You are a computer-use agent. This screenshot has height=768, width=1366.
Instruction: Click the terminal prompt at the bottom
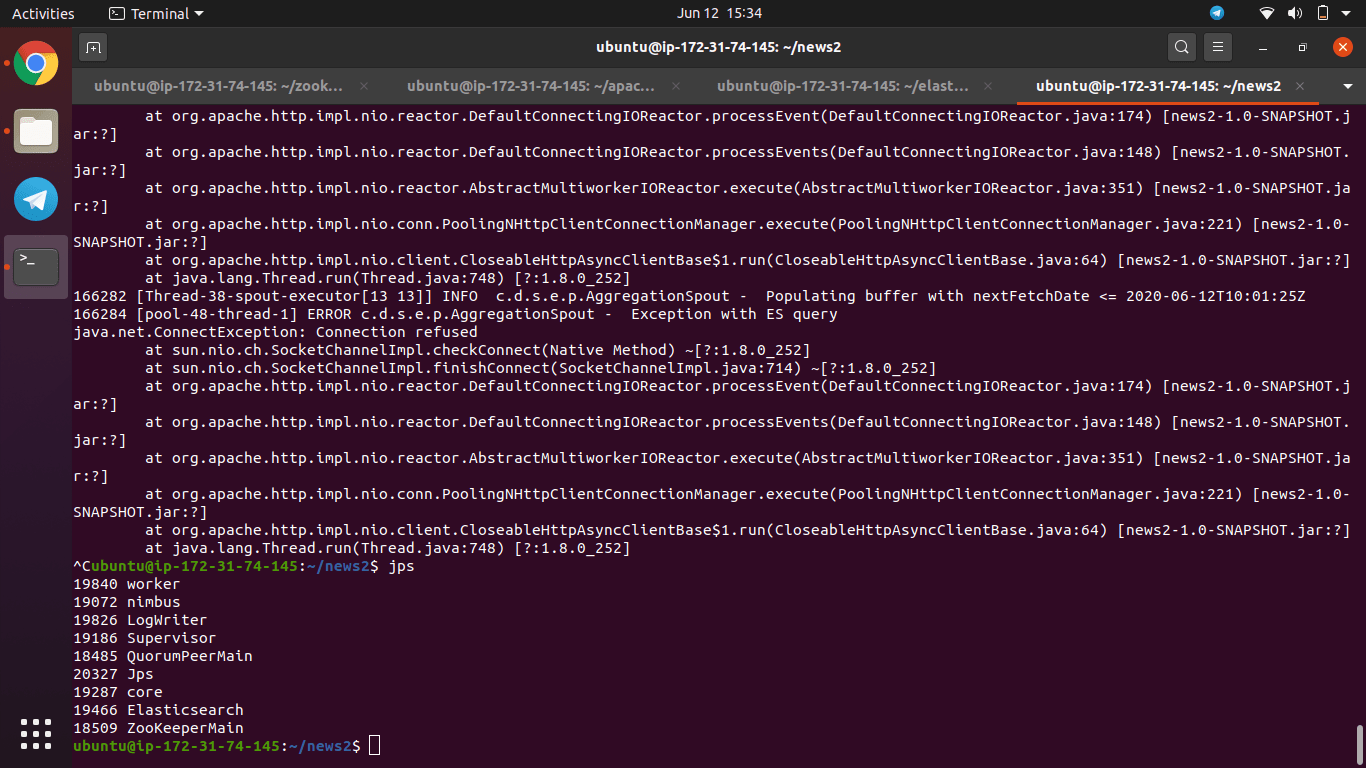click(374, 745)
